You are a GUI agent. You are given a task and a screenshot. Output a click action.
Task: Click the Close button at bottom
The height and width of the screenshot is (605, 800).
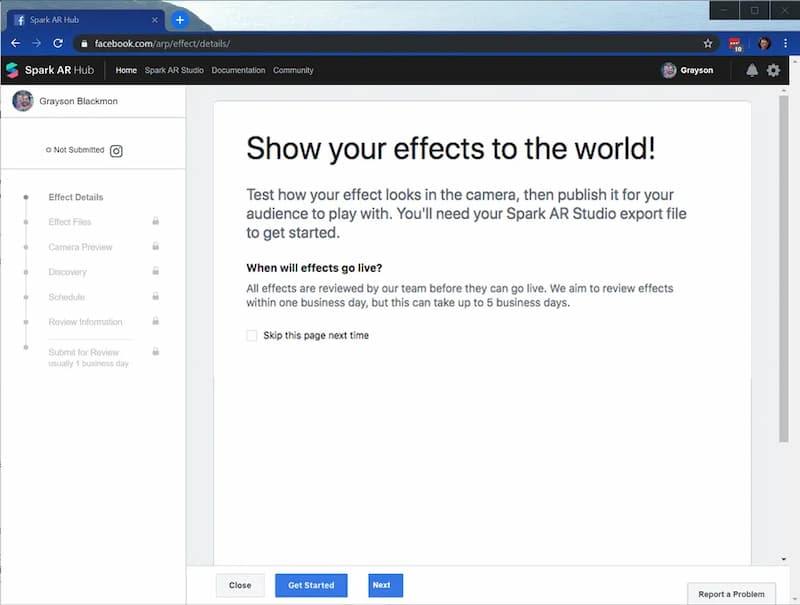(240, 585)
